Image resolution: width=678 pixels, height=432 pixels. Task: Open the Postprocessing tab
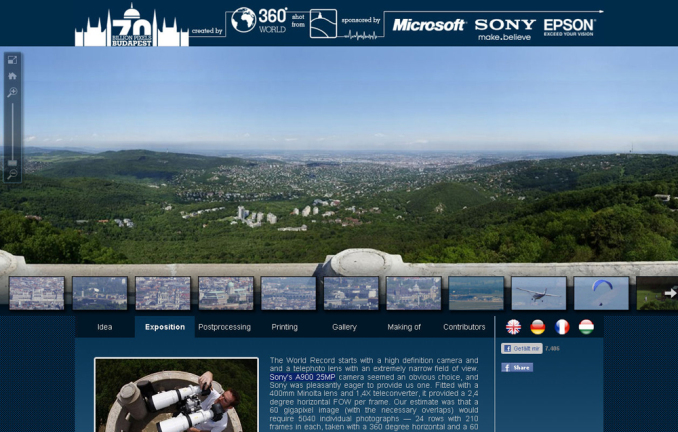coord(224,327)
